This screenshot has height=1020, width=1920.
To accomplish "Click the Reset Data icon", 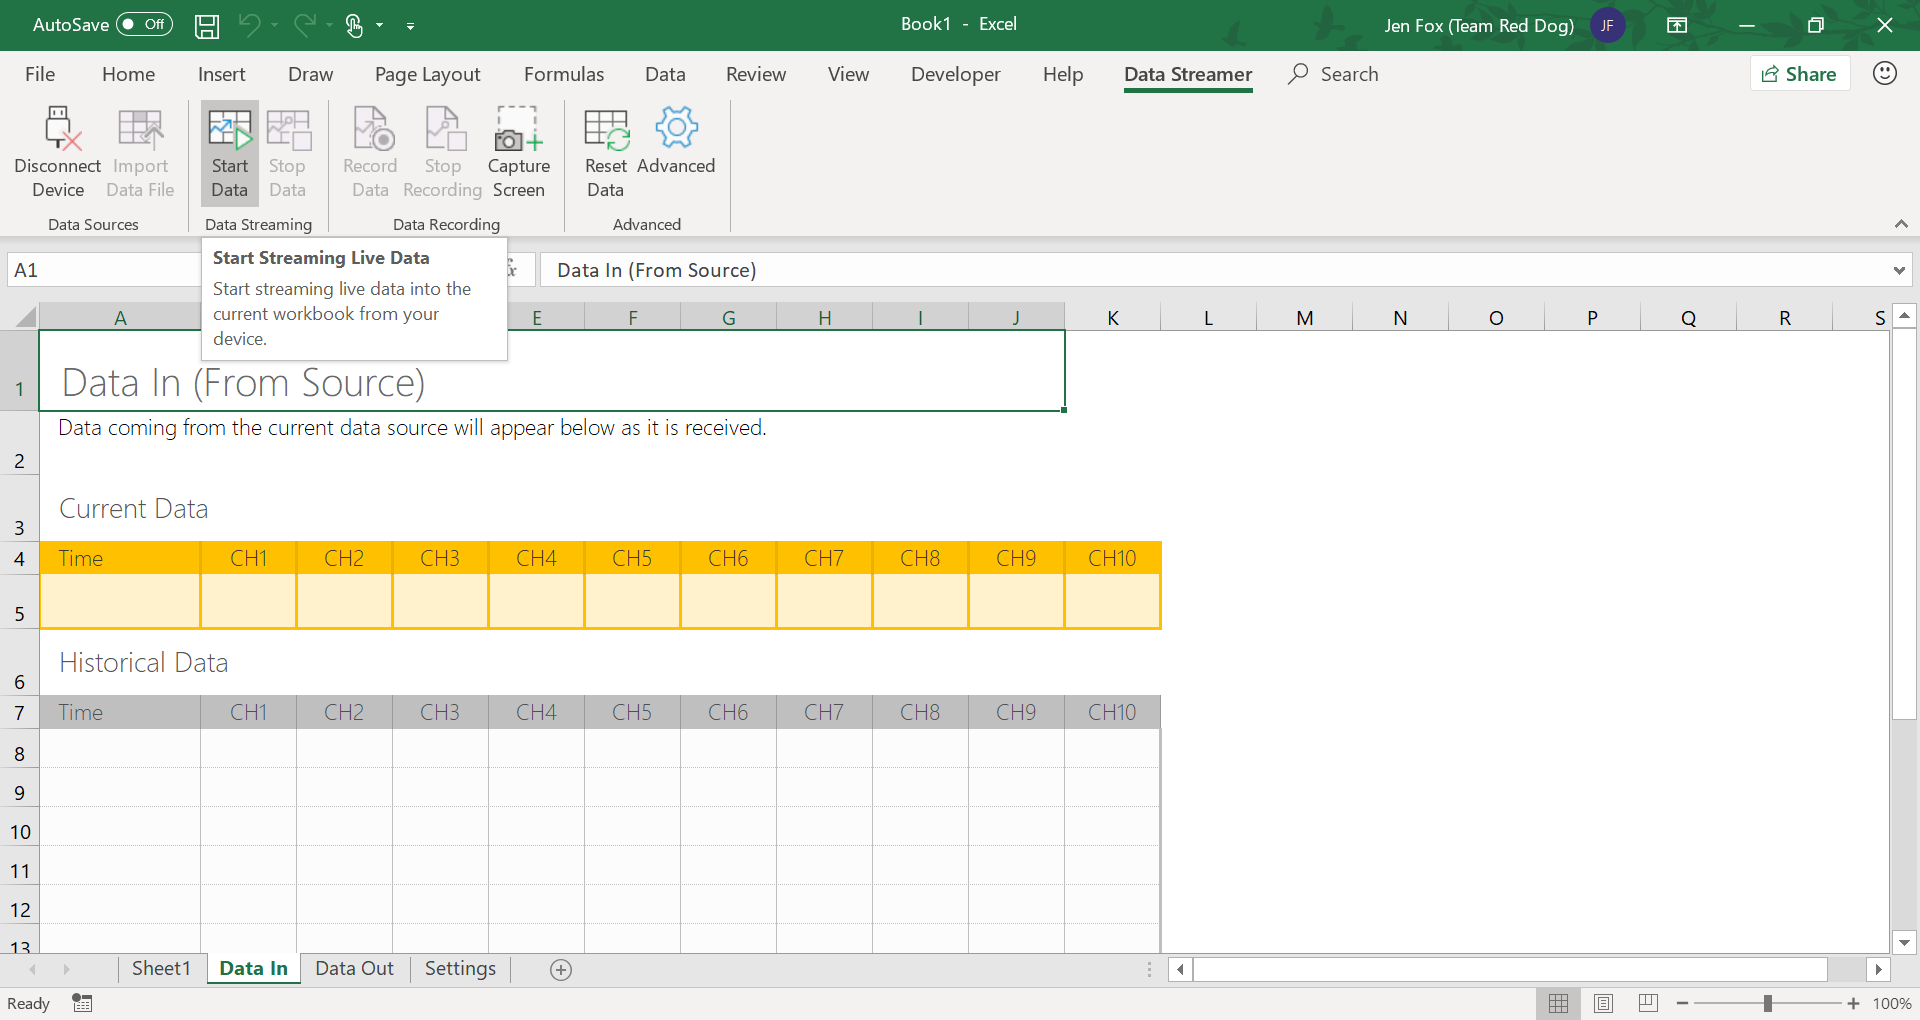I will point(605,130).
